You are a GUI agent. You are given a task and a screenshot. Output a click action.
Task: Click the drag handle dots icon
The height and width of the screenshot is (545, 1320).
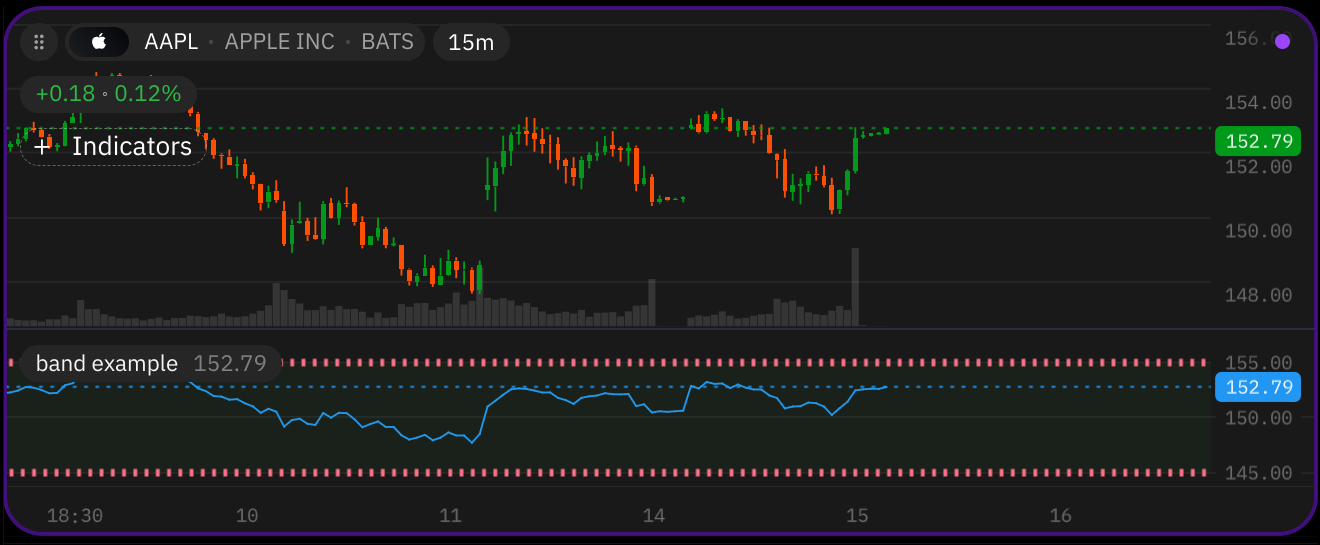(39, 42)
